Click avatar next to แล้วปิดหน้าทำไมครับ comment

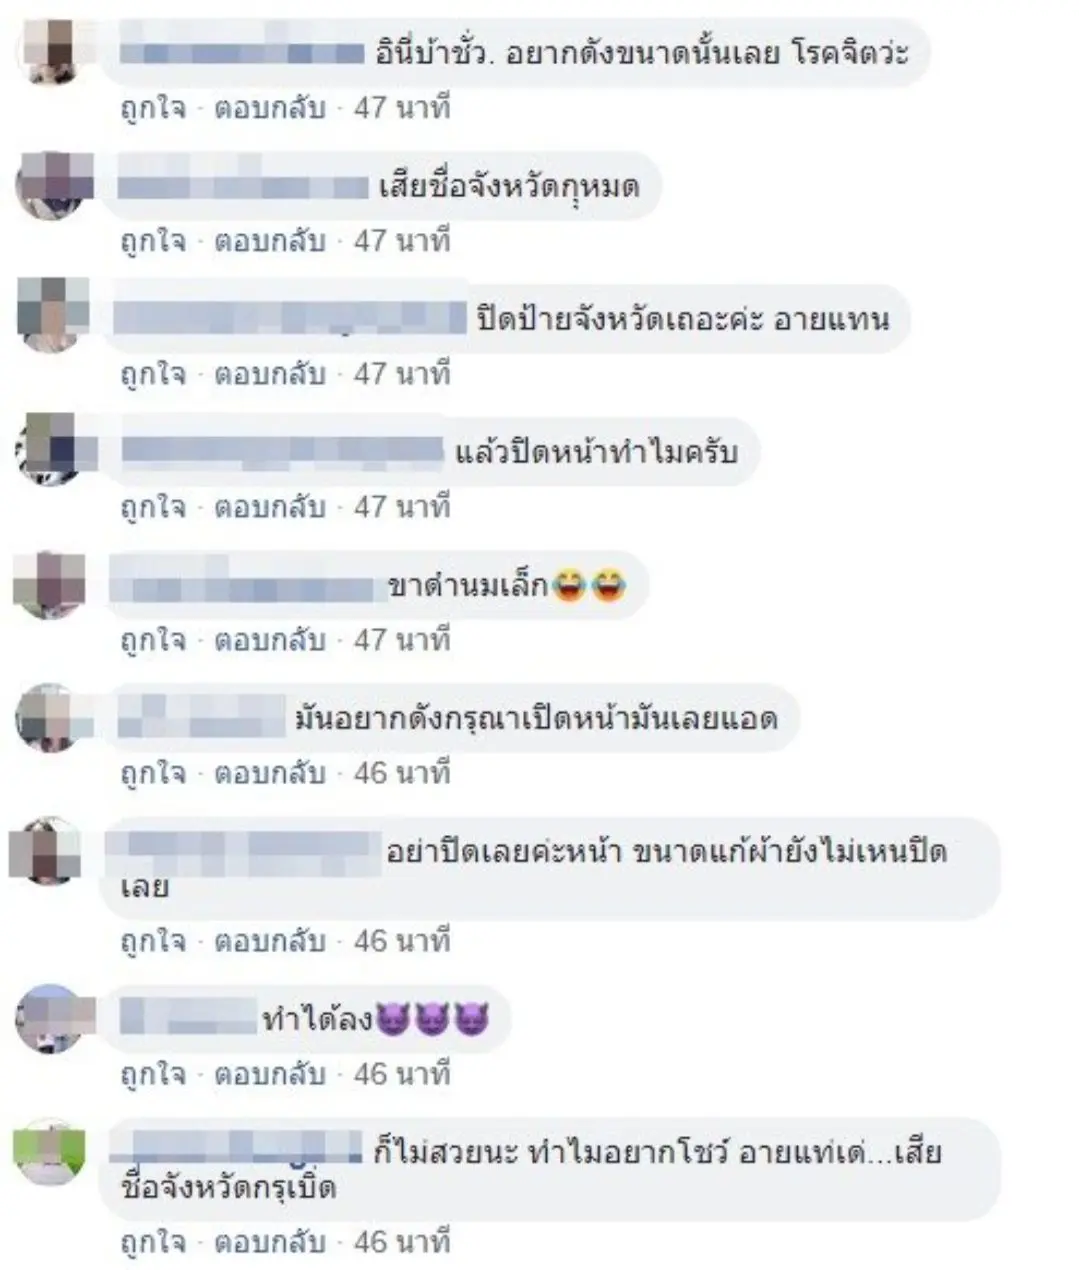point(49,448)
